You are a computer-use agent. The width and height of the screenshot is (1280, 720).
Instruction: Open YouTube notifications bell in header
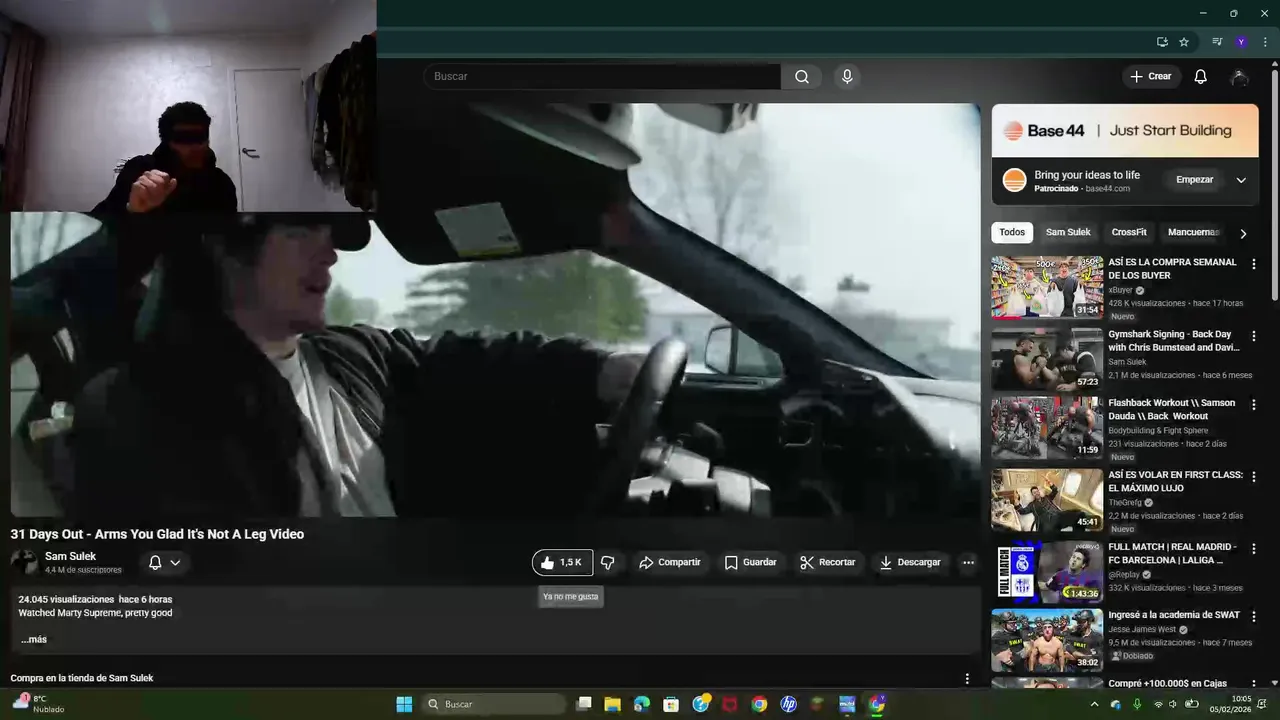tap(1201, 77)
